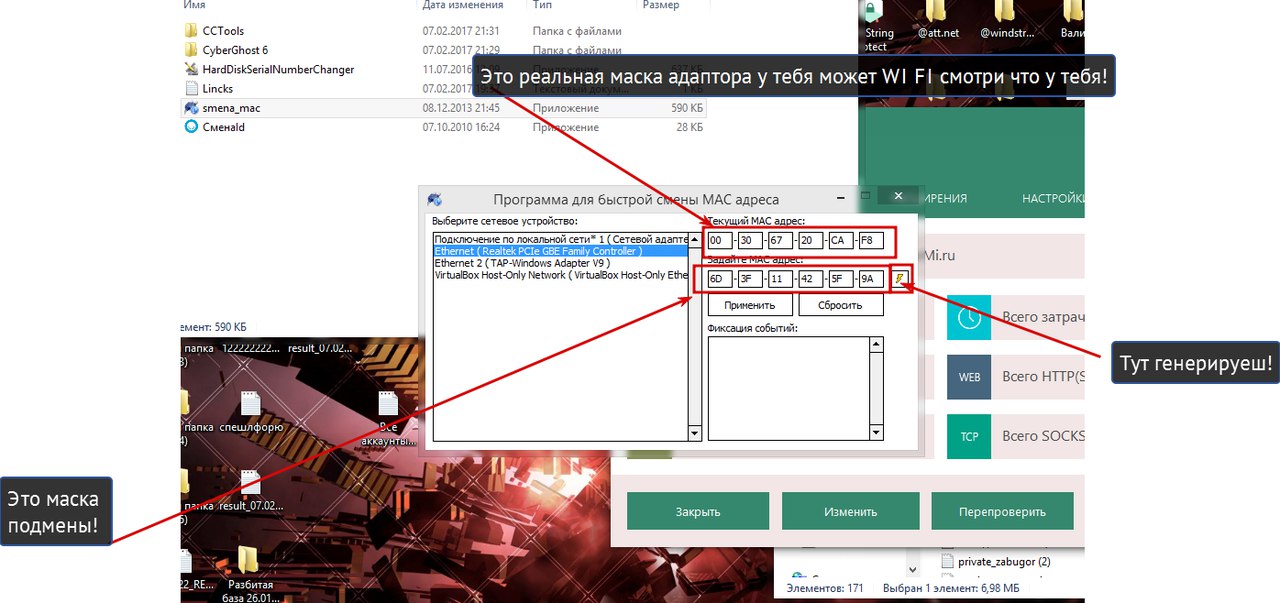Open the CCTools folder
This screenshot has width=1280, height=603.
click(x=222, y=31)
